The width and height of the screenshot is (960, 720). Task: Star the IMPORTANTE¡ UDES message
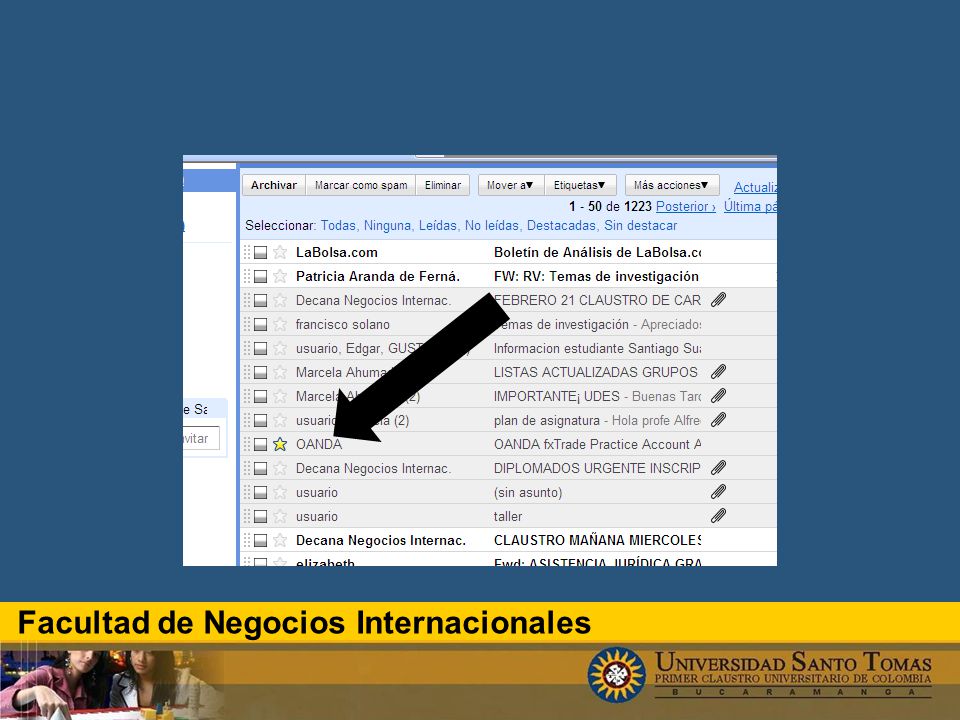pos(280,396)
